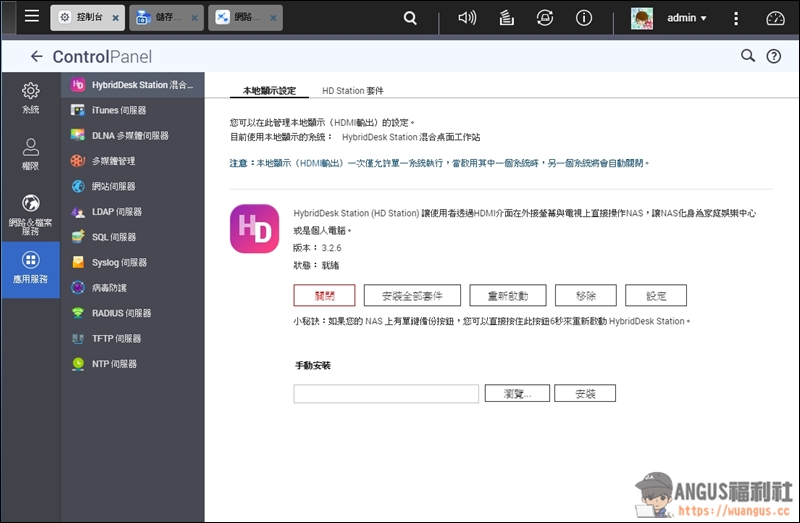The image size is (800, 523).
Task: Open the dashboard gauge icon
Action: (x=776, y=18)
